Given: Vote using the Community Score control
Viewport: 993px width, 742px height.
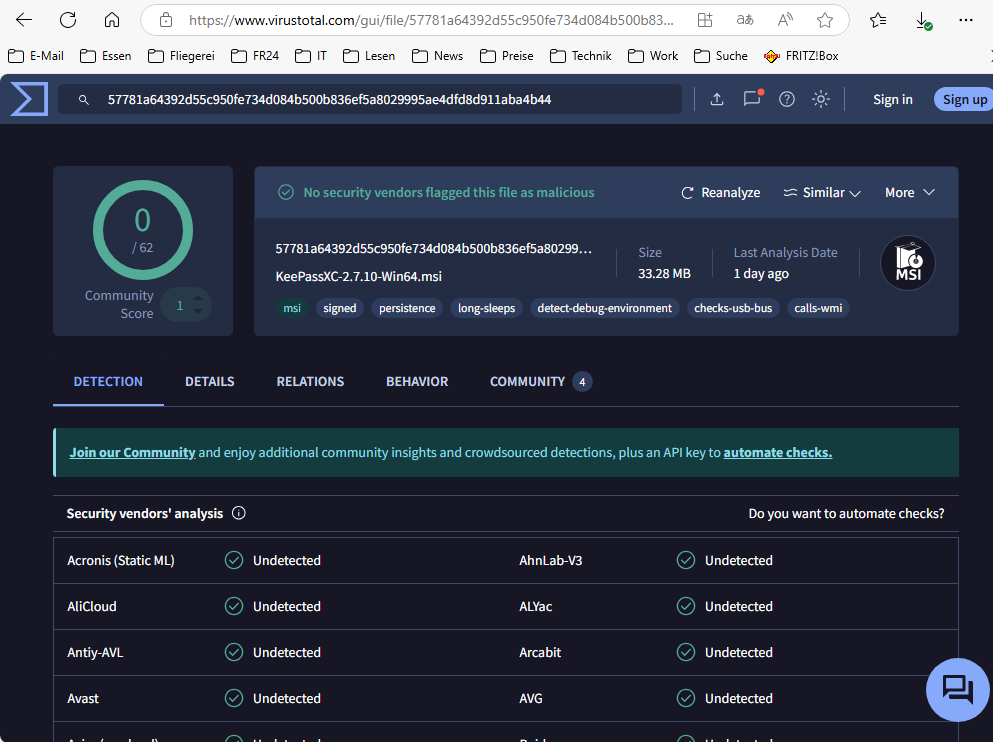Looking at the screenshot, I should tap(199, 305).
